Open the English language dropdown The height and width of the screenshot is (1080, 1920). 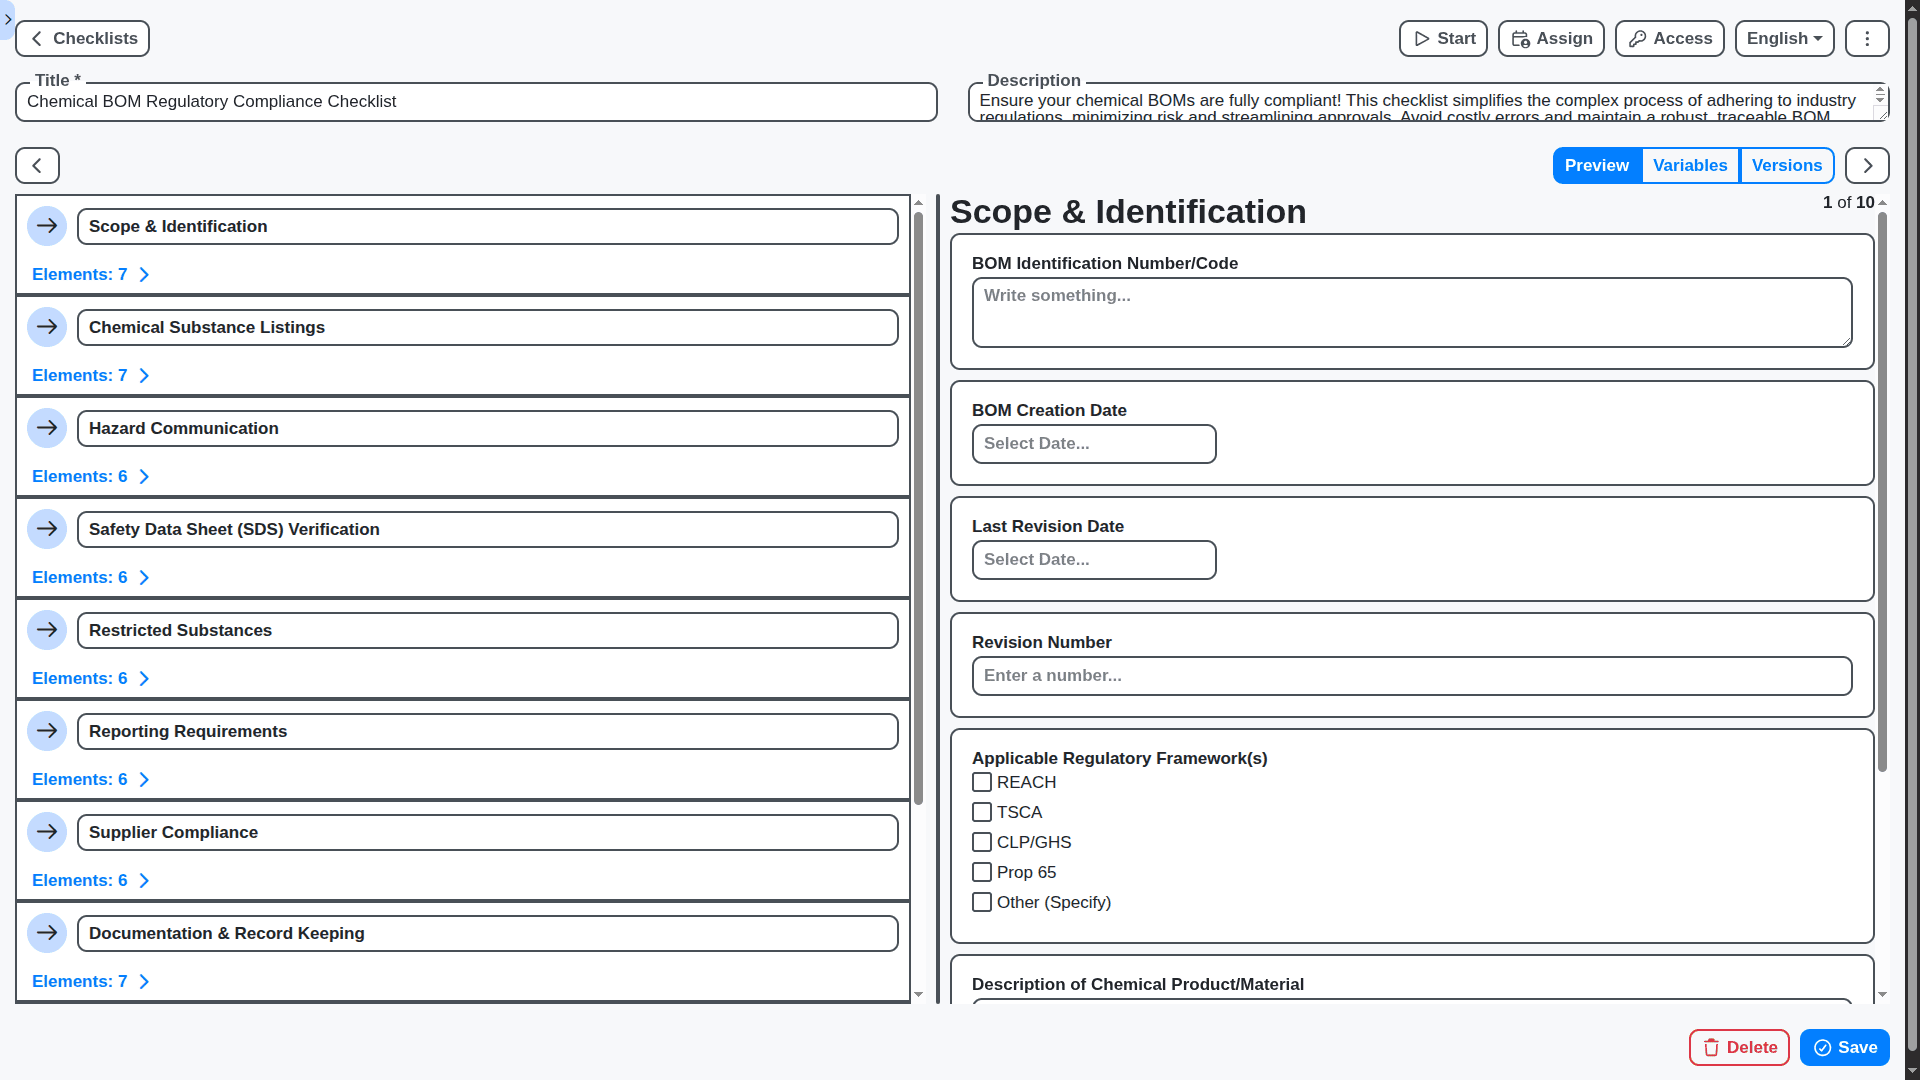[1784, 38]
